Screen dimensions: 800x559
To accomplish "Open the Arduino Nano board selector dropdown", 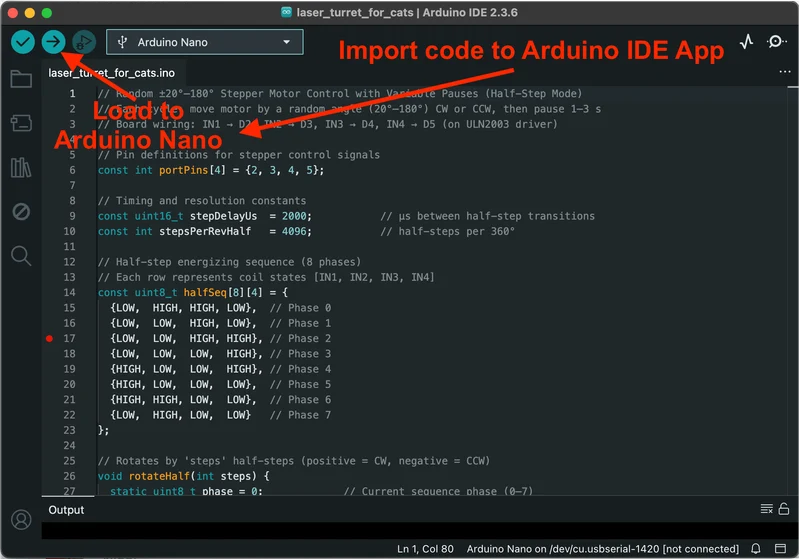I will [x=205, y=42].
